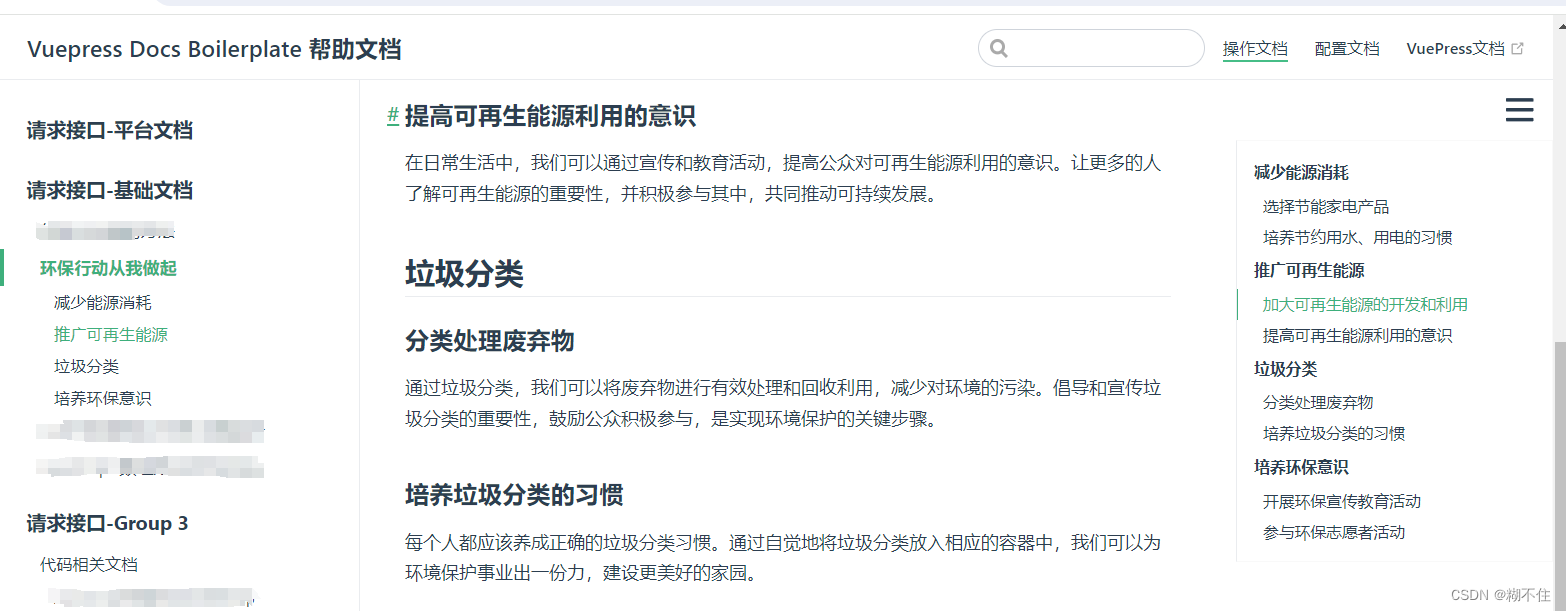1566x611 pixels.
Task: Go to 垃圾分类 in left sidebar
Action: [86, 366]
